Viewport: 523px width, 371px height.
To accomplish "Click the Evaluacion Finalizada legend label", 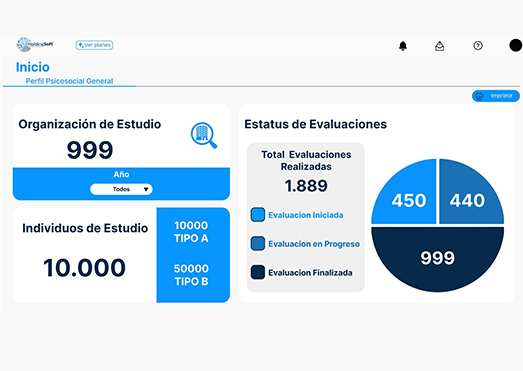I will [310, 273].
